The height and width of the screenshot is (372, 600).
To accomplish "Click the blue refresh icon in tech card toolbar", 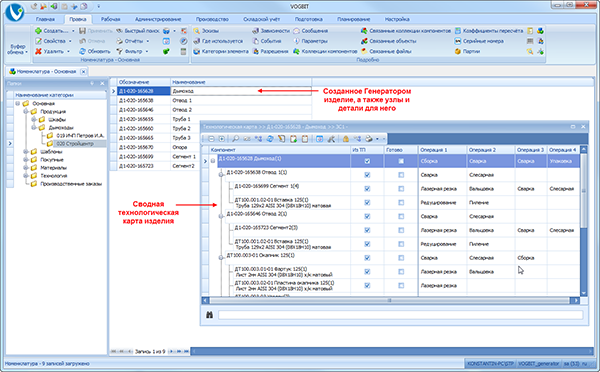I will [x=270, y=139].
